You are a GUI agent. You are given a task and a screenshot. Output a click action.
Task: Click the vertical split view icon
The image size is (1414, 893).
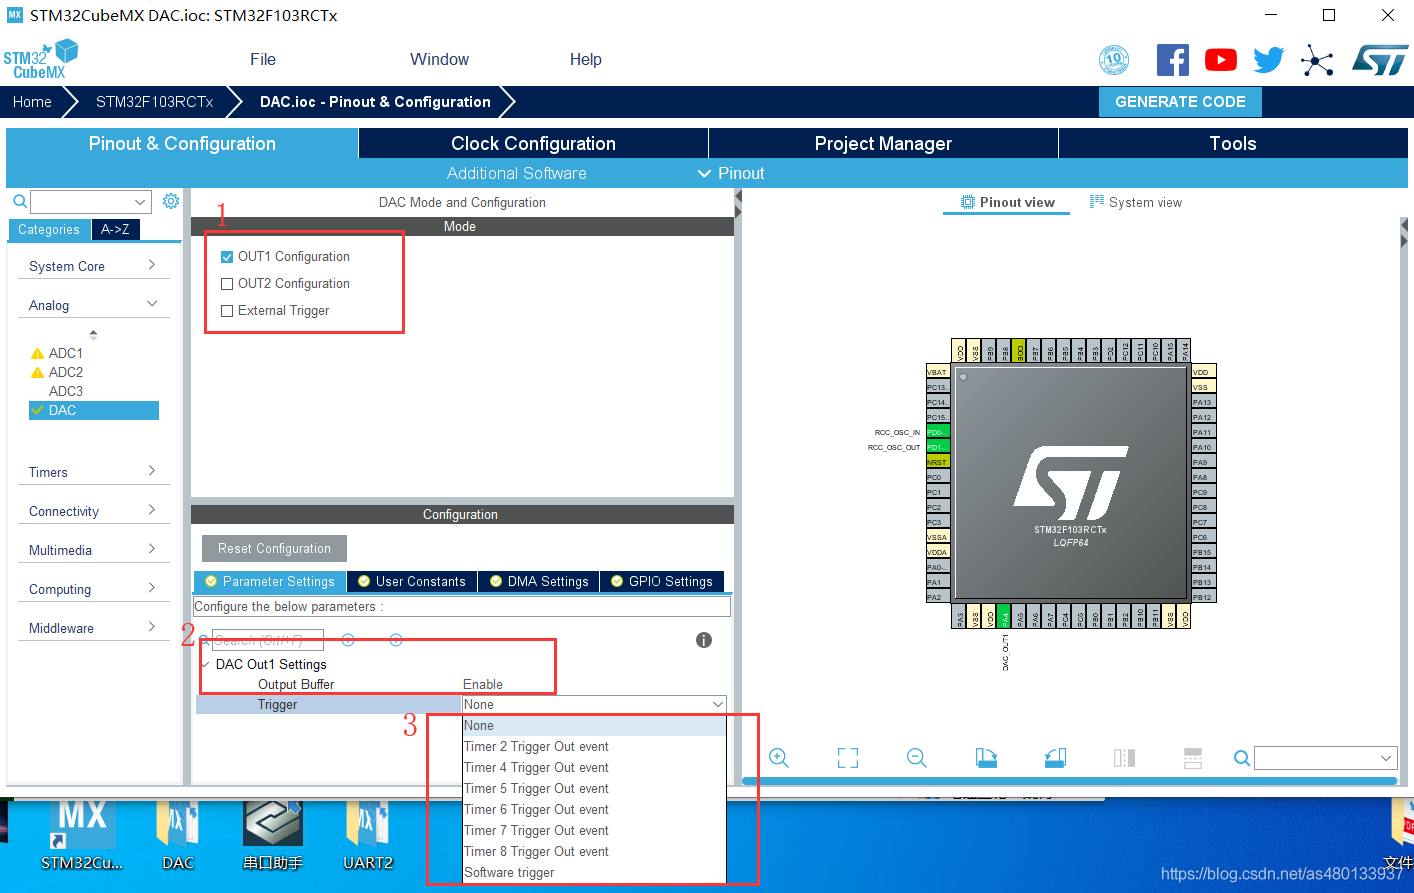click(x=1124, y=758)
